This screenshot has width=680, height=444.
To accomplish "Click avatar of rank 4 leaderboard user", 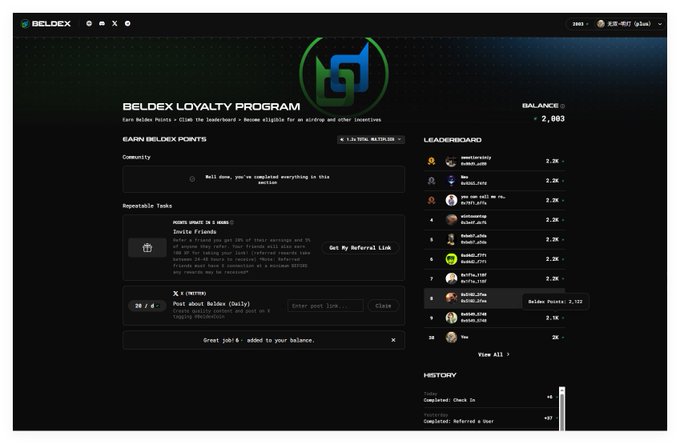I will pyautogui.click(x=451, y=220).
